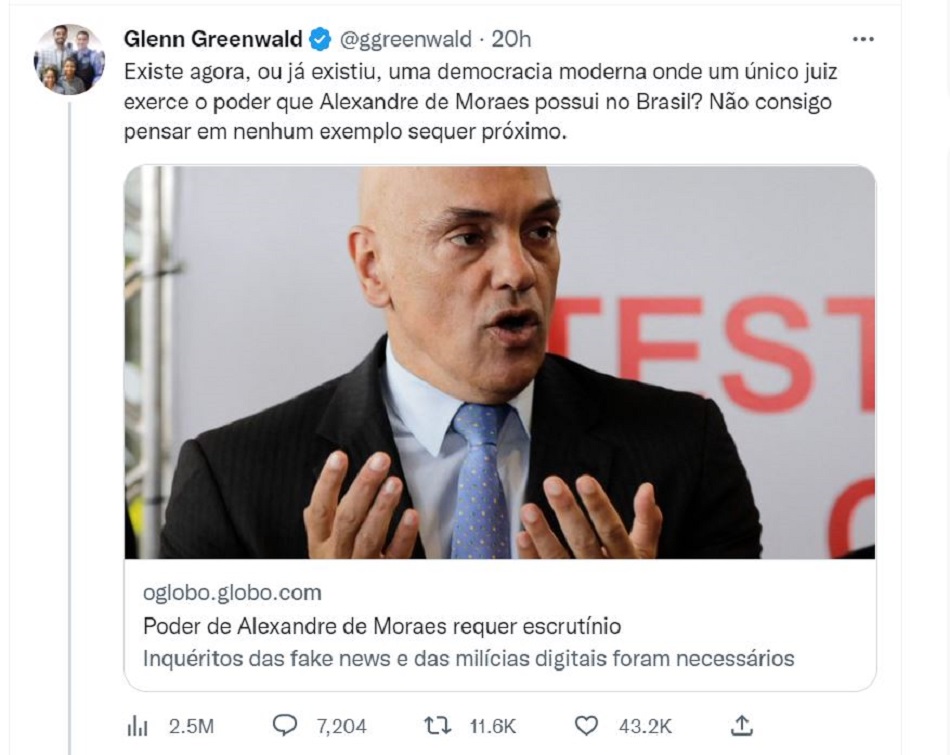Open the article preview image
The image size is (950, 755).
(x=500, y=362)
